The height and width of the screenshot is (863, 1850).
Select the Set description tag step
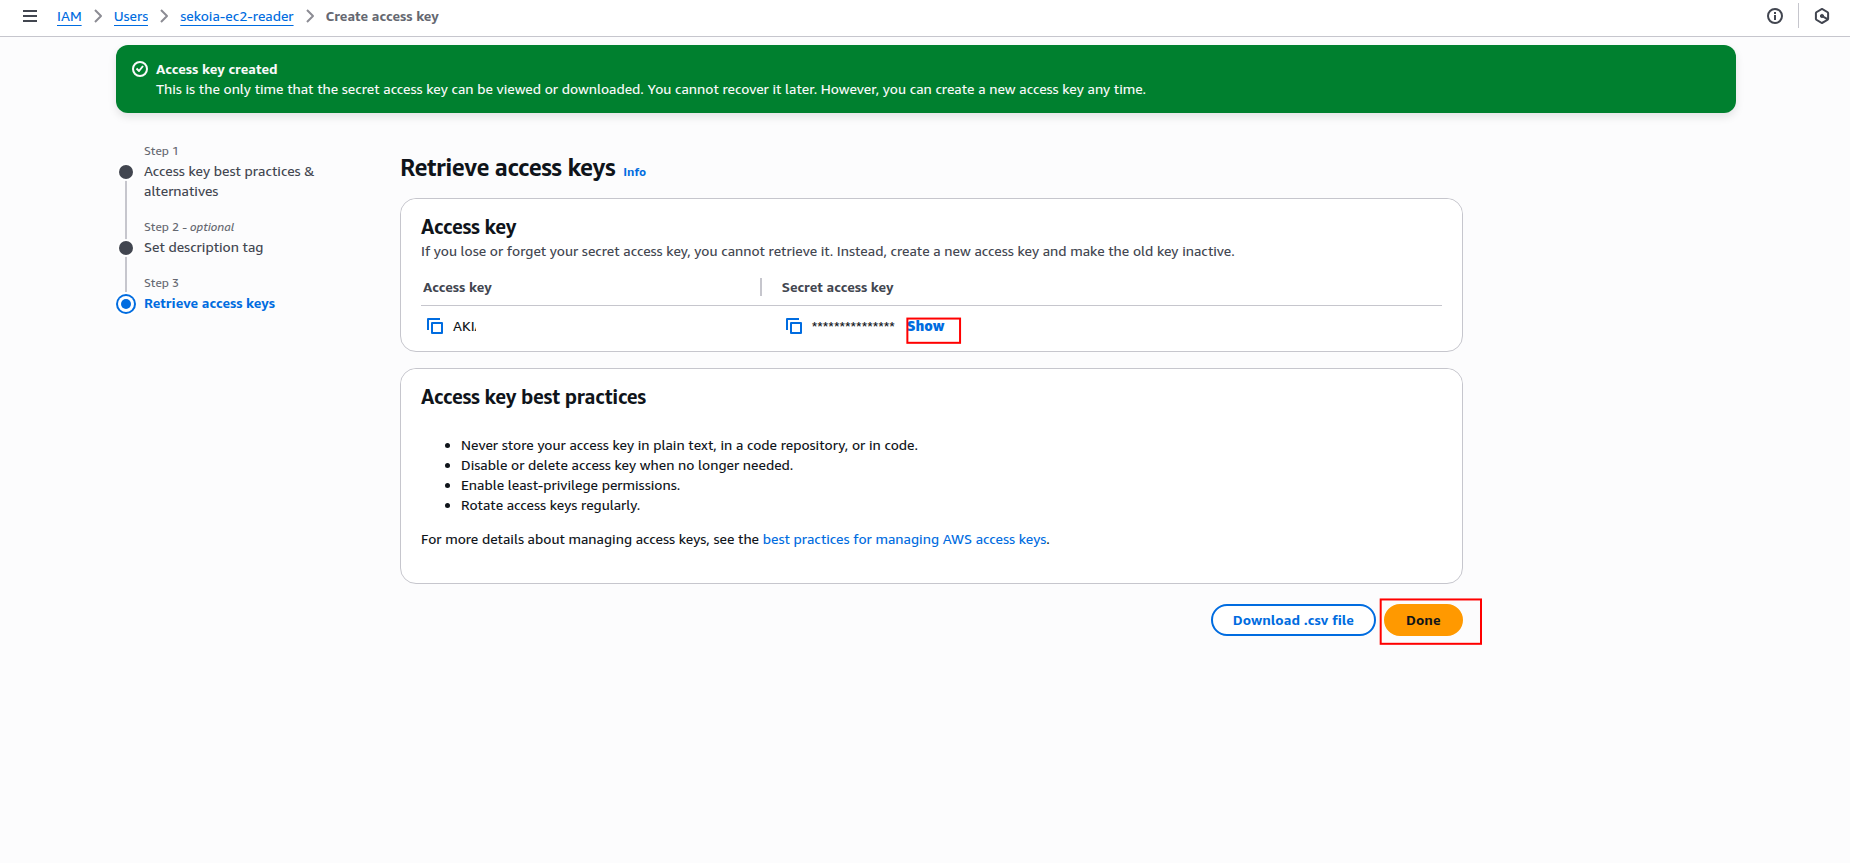click(203, 247)
